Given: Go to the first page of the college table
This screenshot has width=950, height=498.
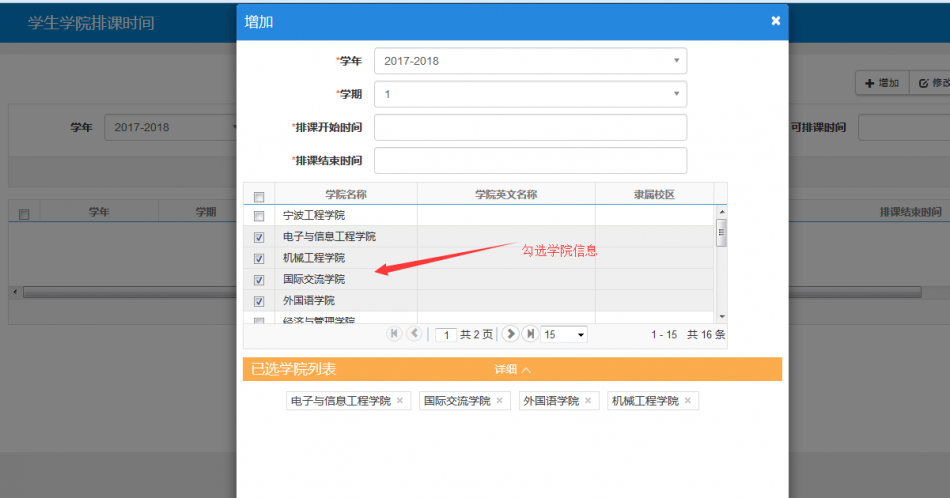Looking at the screenshot, I should (394, 334).
